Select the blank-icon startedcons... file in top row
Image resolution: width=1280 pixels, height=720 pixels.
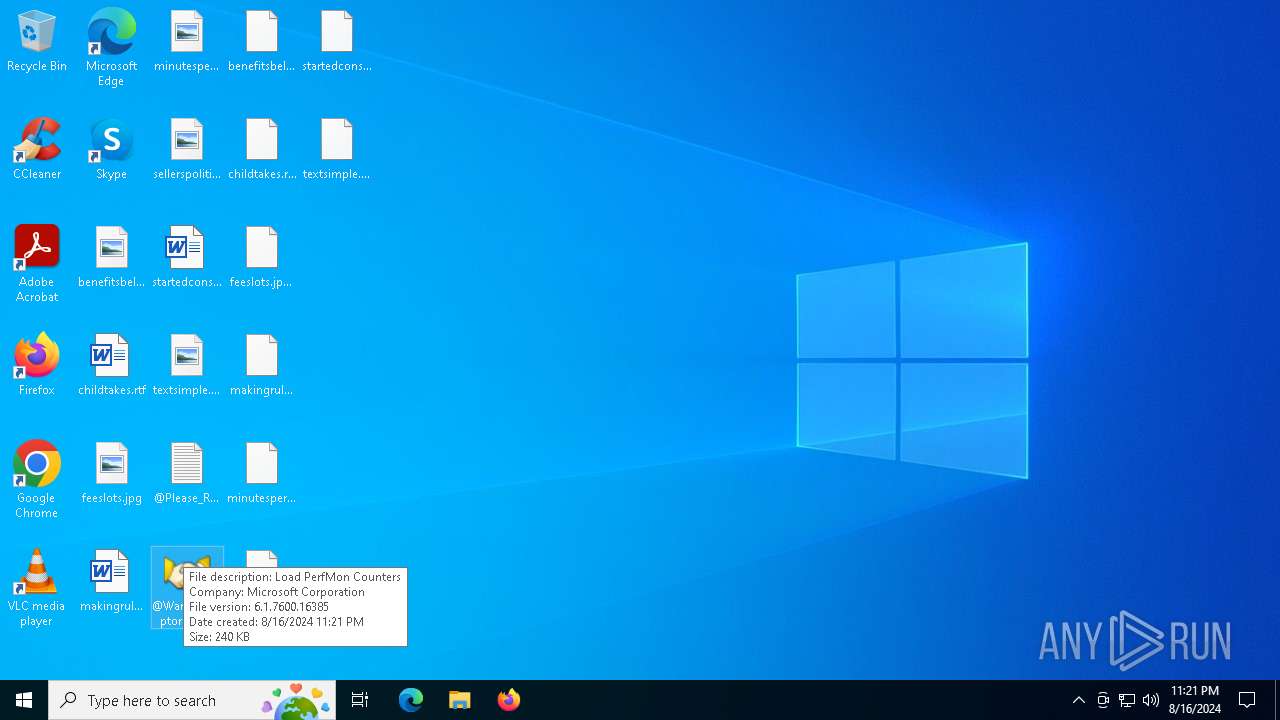click(x=337, y=42)
